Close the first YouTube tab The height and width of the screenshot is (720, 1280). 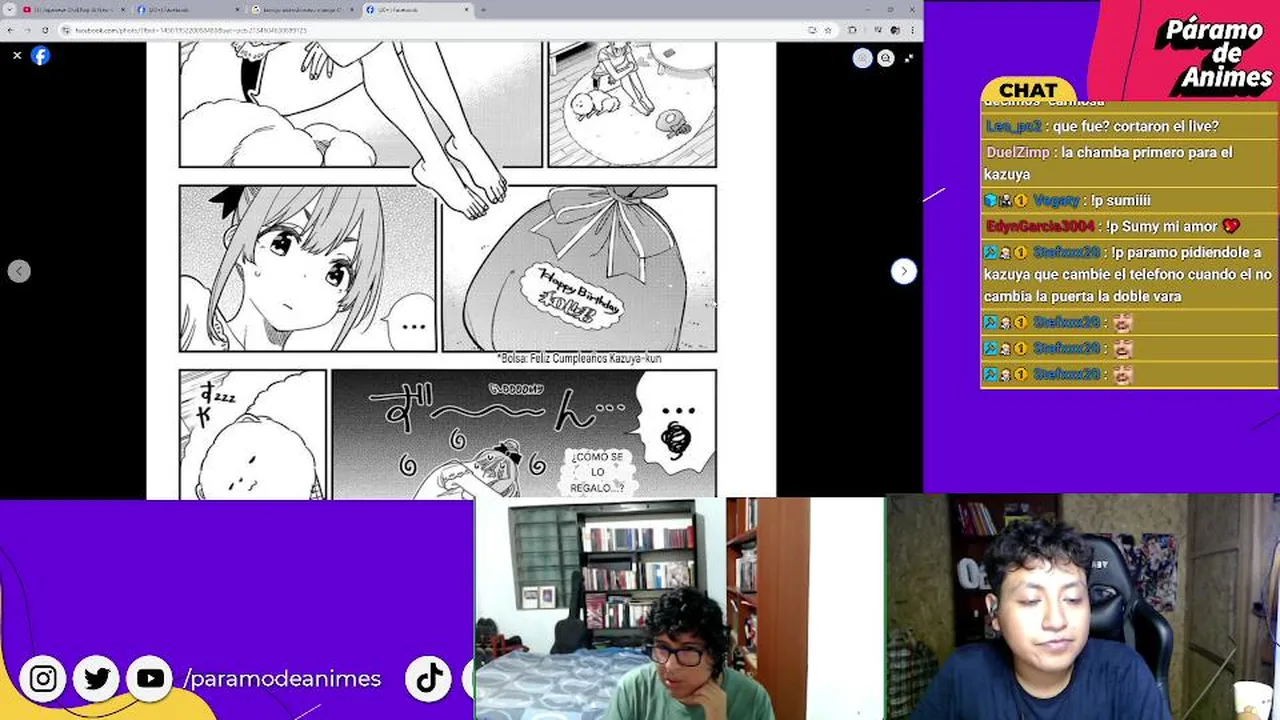tap(123, 10)
